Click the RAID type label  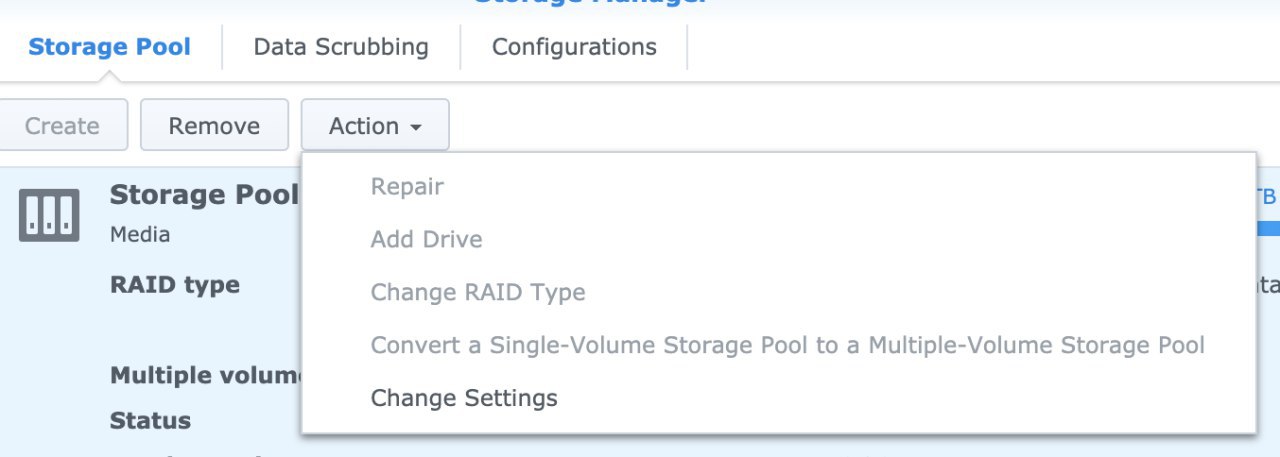click(x=175, y=285)
